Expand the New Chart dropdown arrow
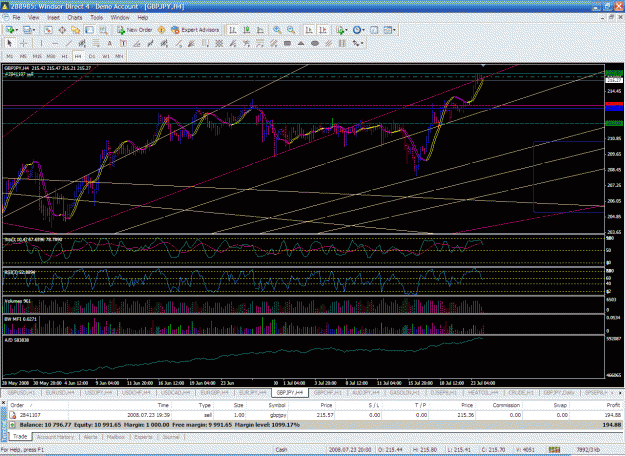This screenshot has width=625, height=456. [x=17, y=30]
